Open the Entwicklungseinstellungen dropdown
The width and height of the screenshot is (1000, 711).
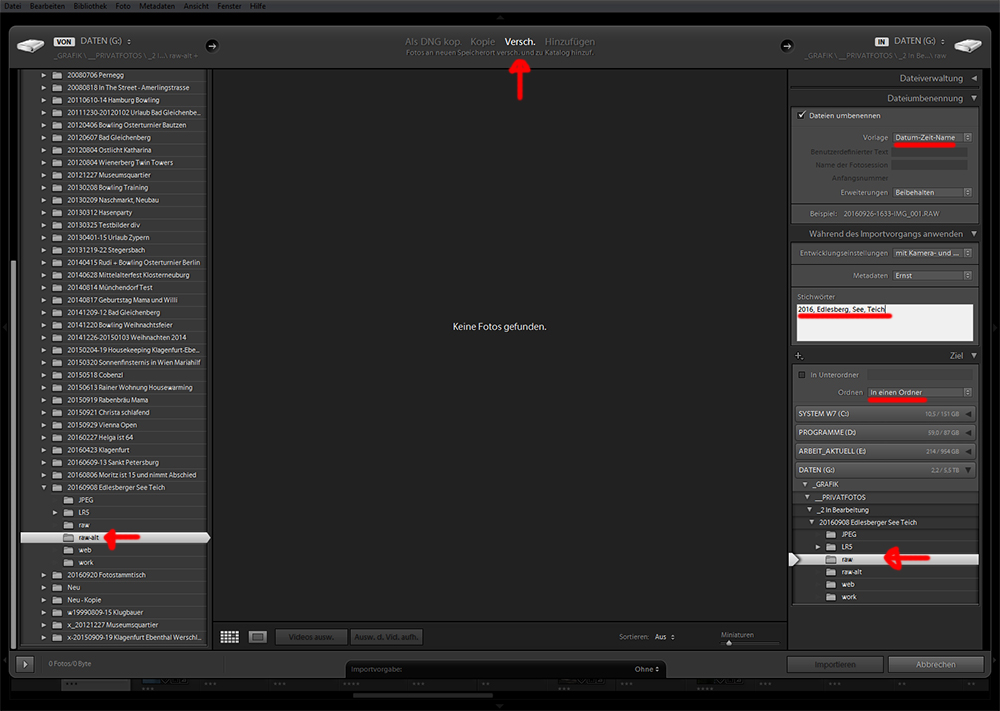click(x=932, y=253)
